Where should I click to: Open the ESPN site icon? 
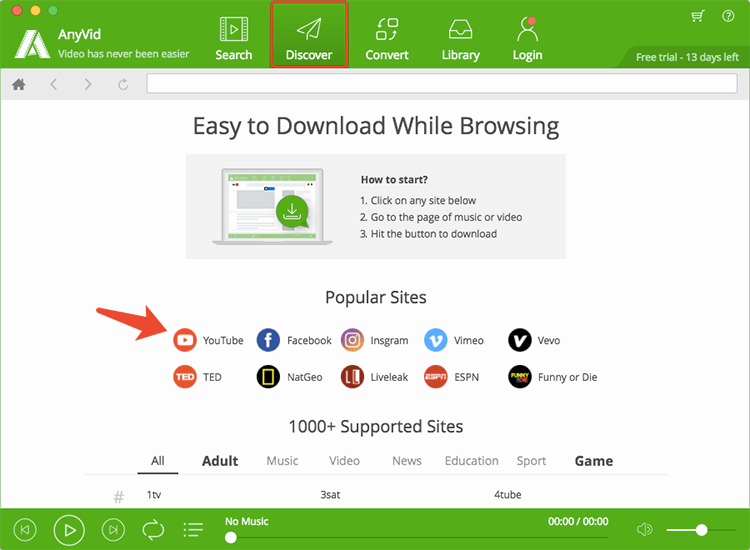pos(436,377)
